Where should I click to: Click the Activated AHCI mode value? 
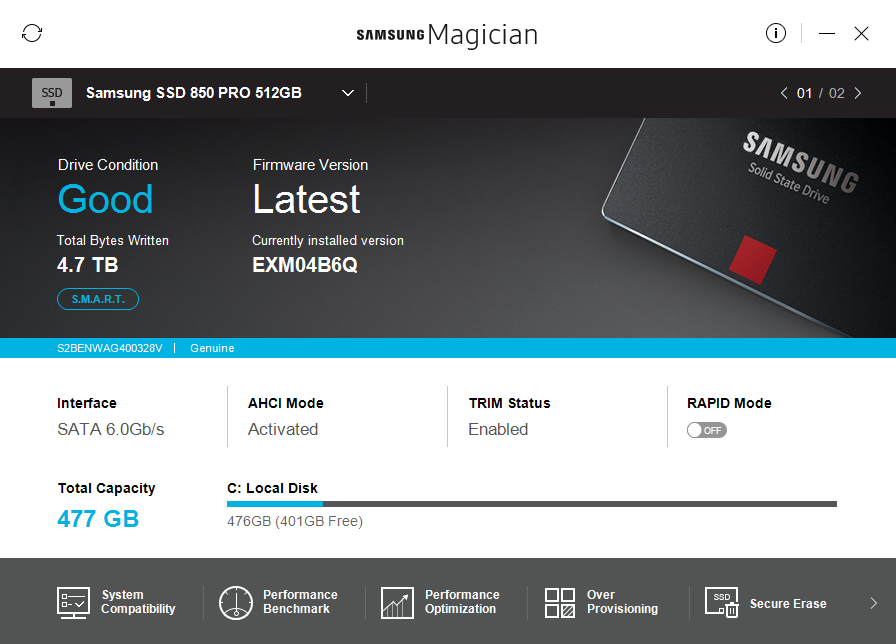pos(283,429)
